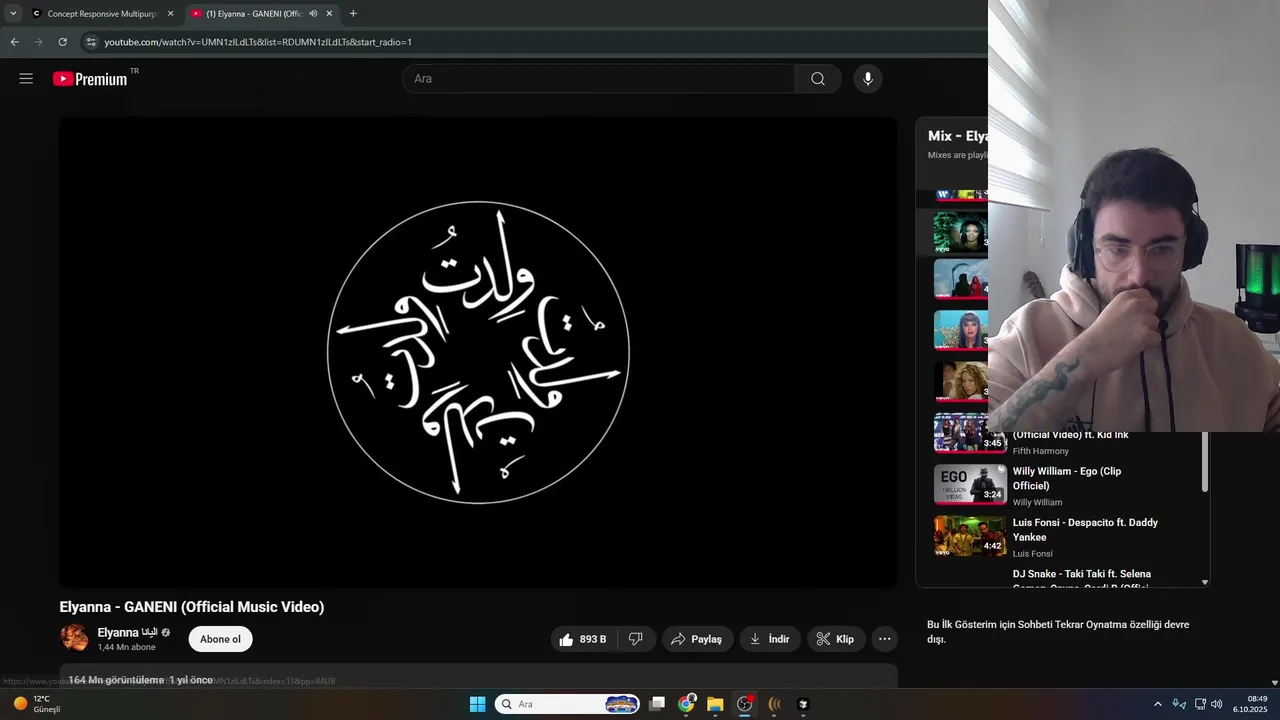1280x720 pixels.
Task: Open Elyanna channel avatar
Action: [74, 638]
